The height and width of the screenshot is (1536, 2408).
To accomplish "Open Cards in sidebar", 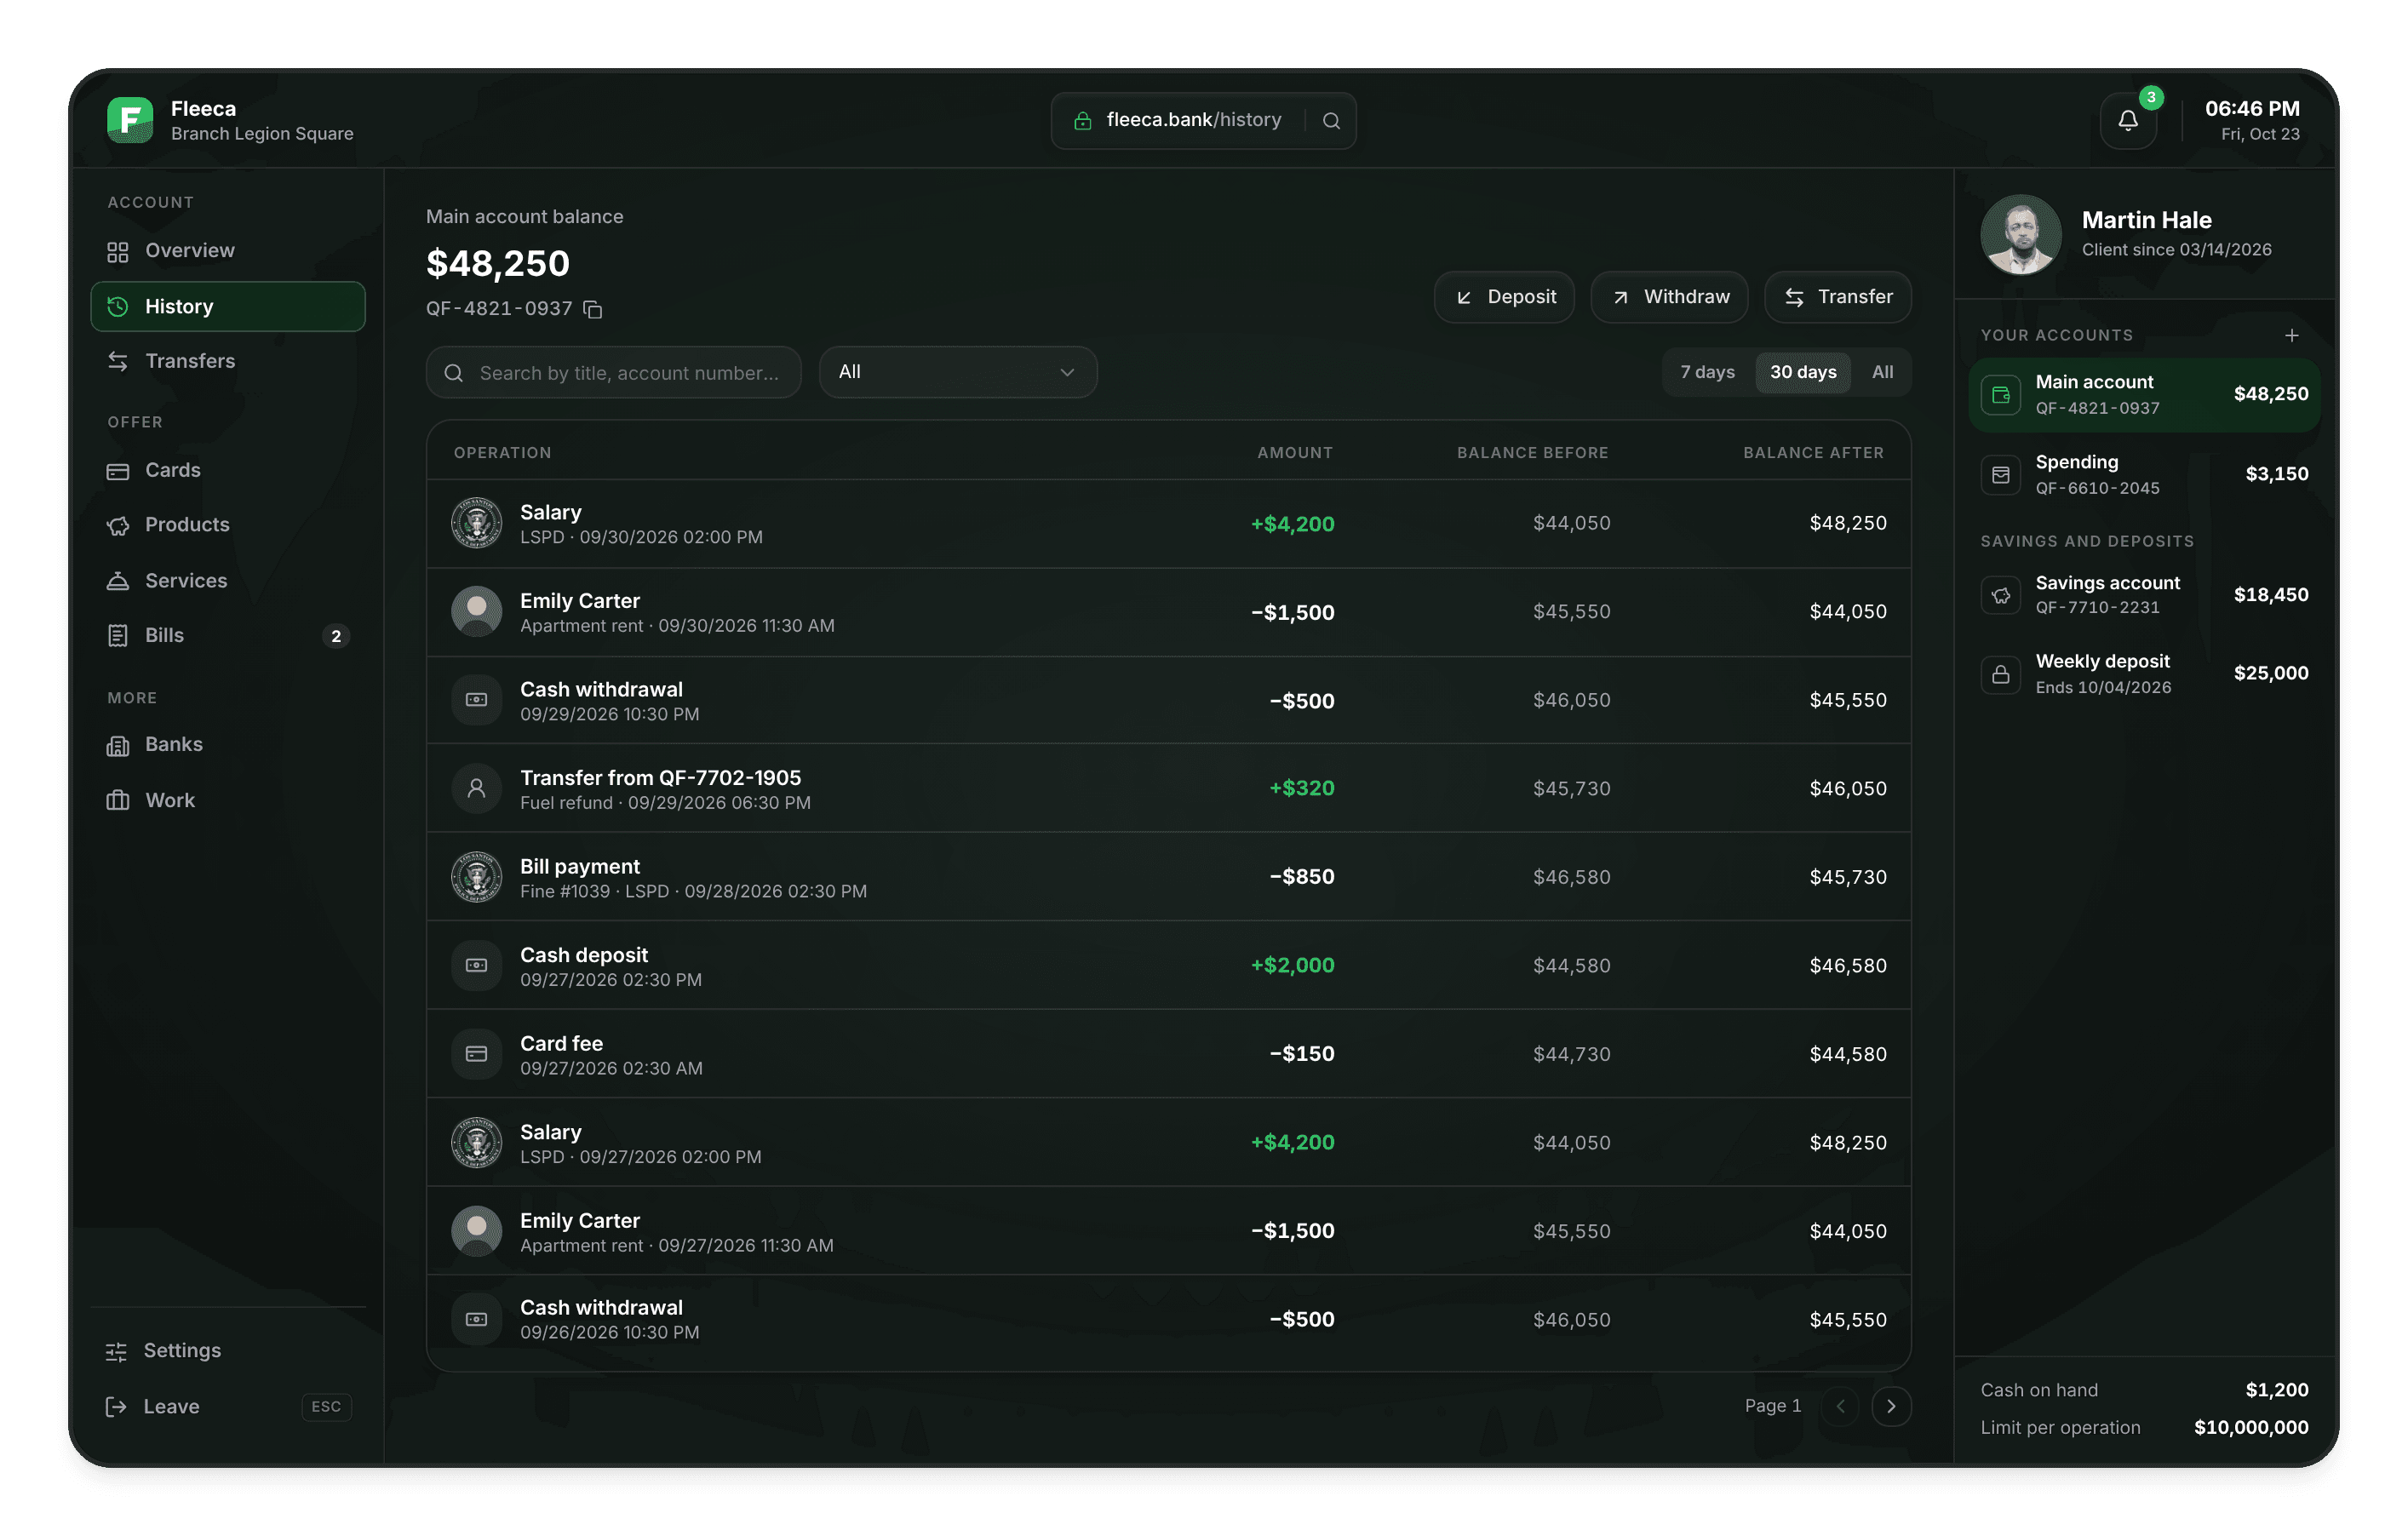I will (x=228, y=470).
